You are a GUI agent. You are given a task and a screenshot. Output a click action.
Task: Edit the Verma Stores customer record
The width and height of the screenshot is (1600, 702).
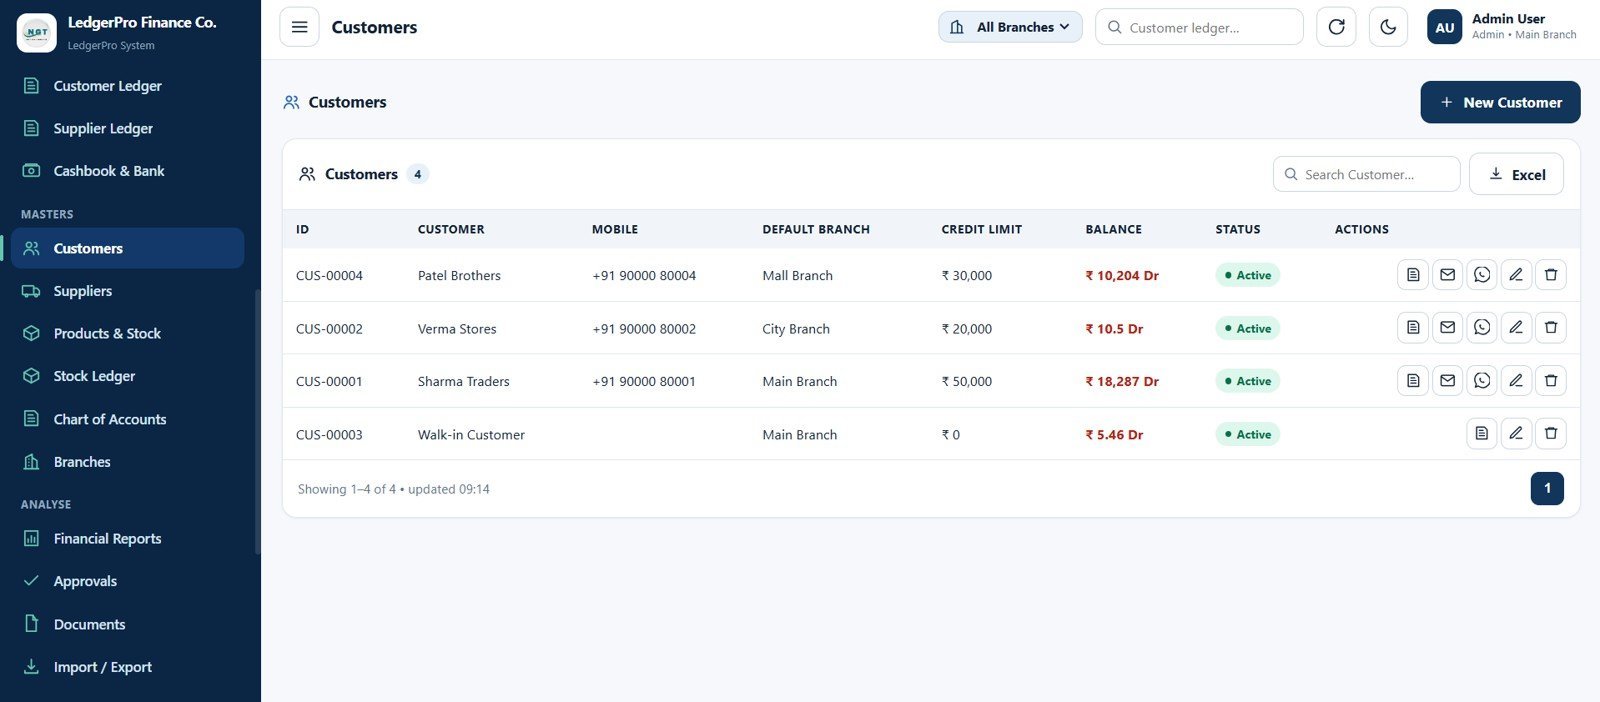[x=1516, y=328]
